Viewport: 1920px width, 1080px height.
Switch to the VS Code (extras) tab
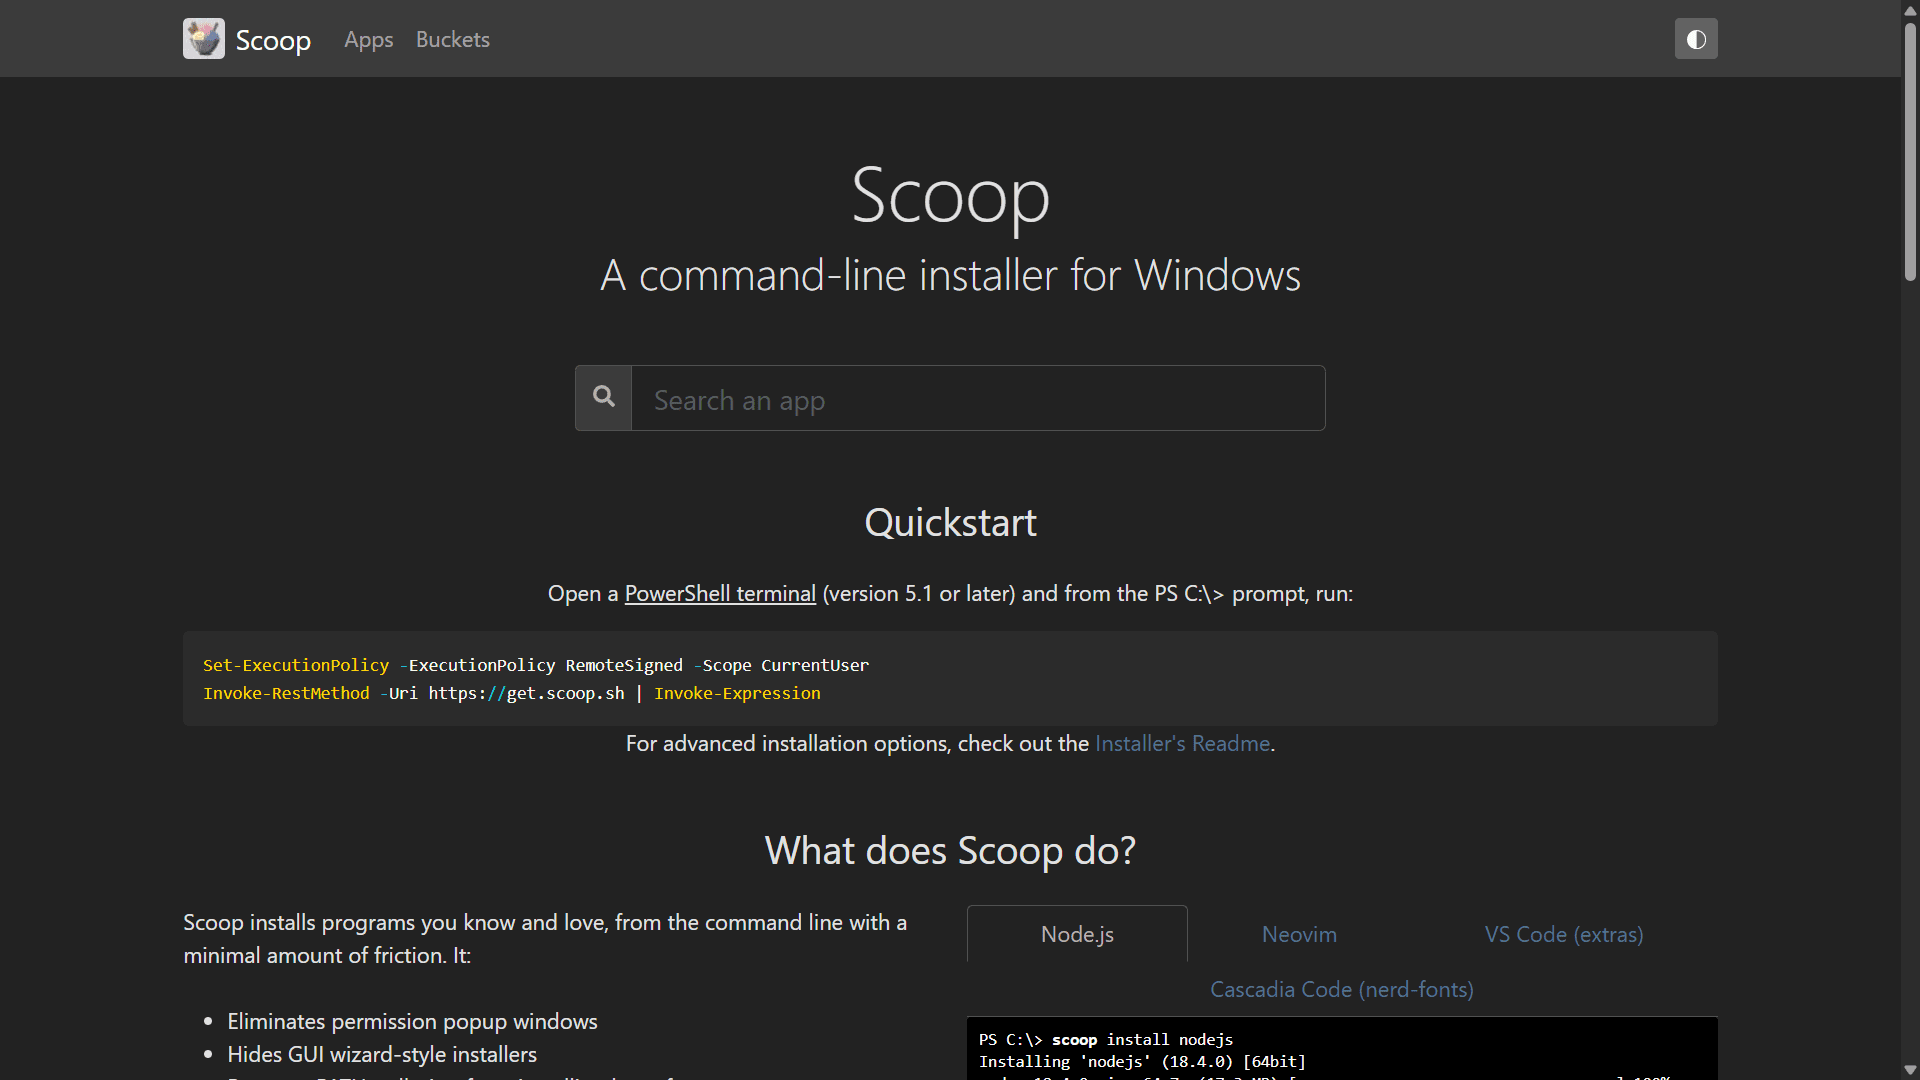[1563, 934]
